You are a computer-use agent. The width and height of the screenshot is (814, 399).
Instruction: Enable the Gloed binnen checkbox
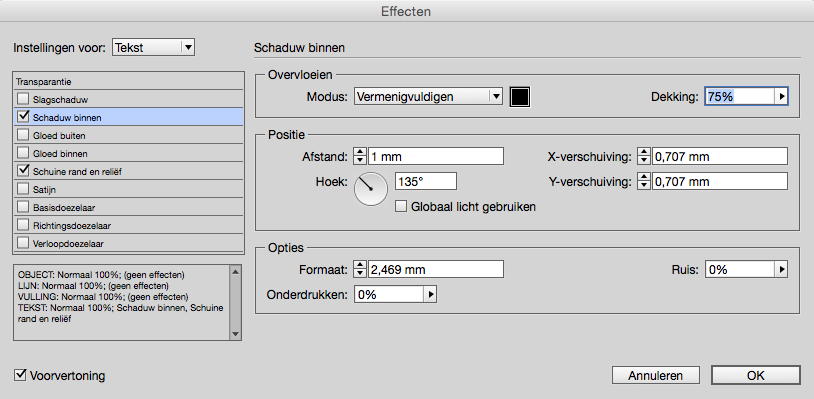click(x=23, y=153)
